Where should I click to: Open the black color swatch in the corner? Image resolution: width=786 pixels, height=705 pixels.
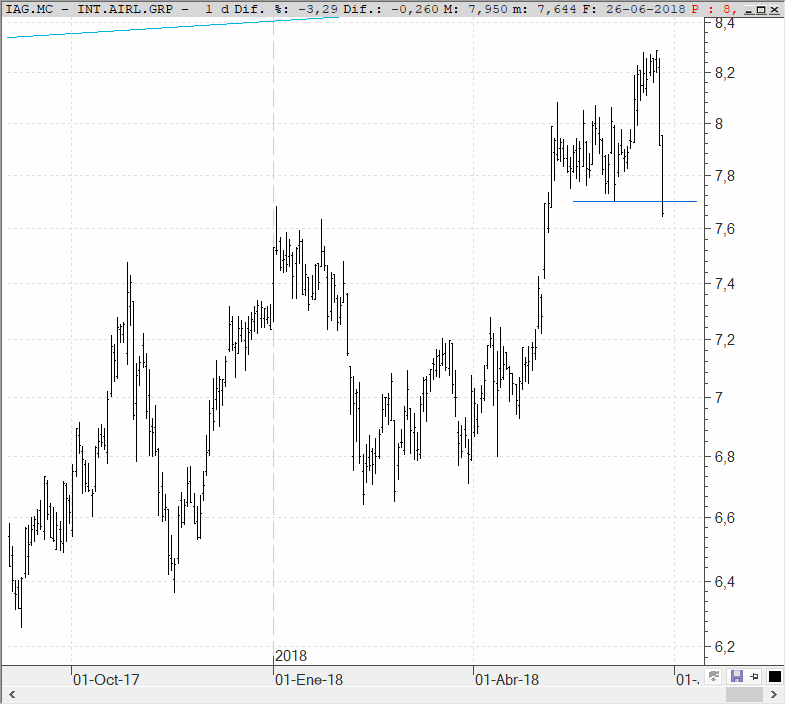[x=774, y=676]
